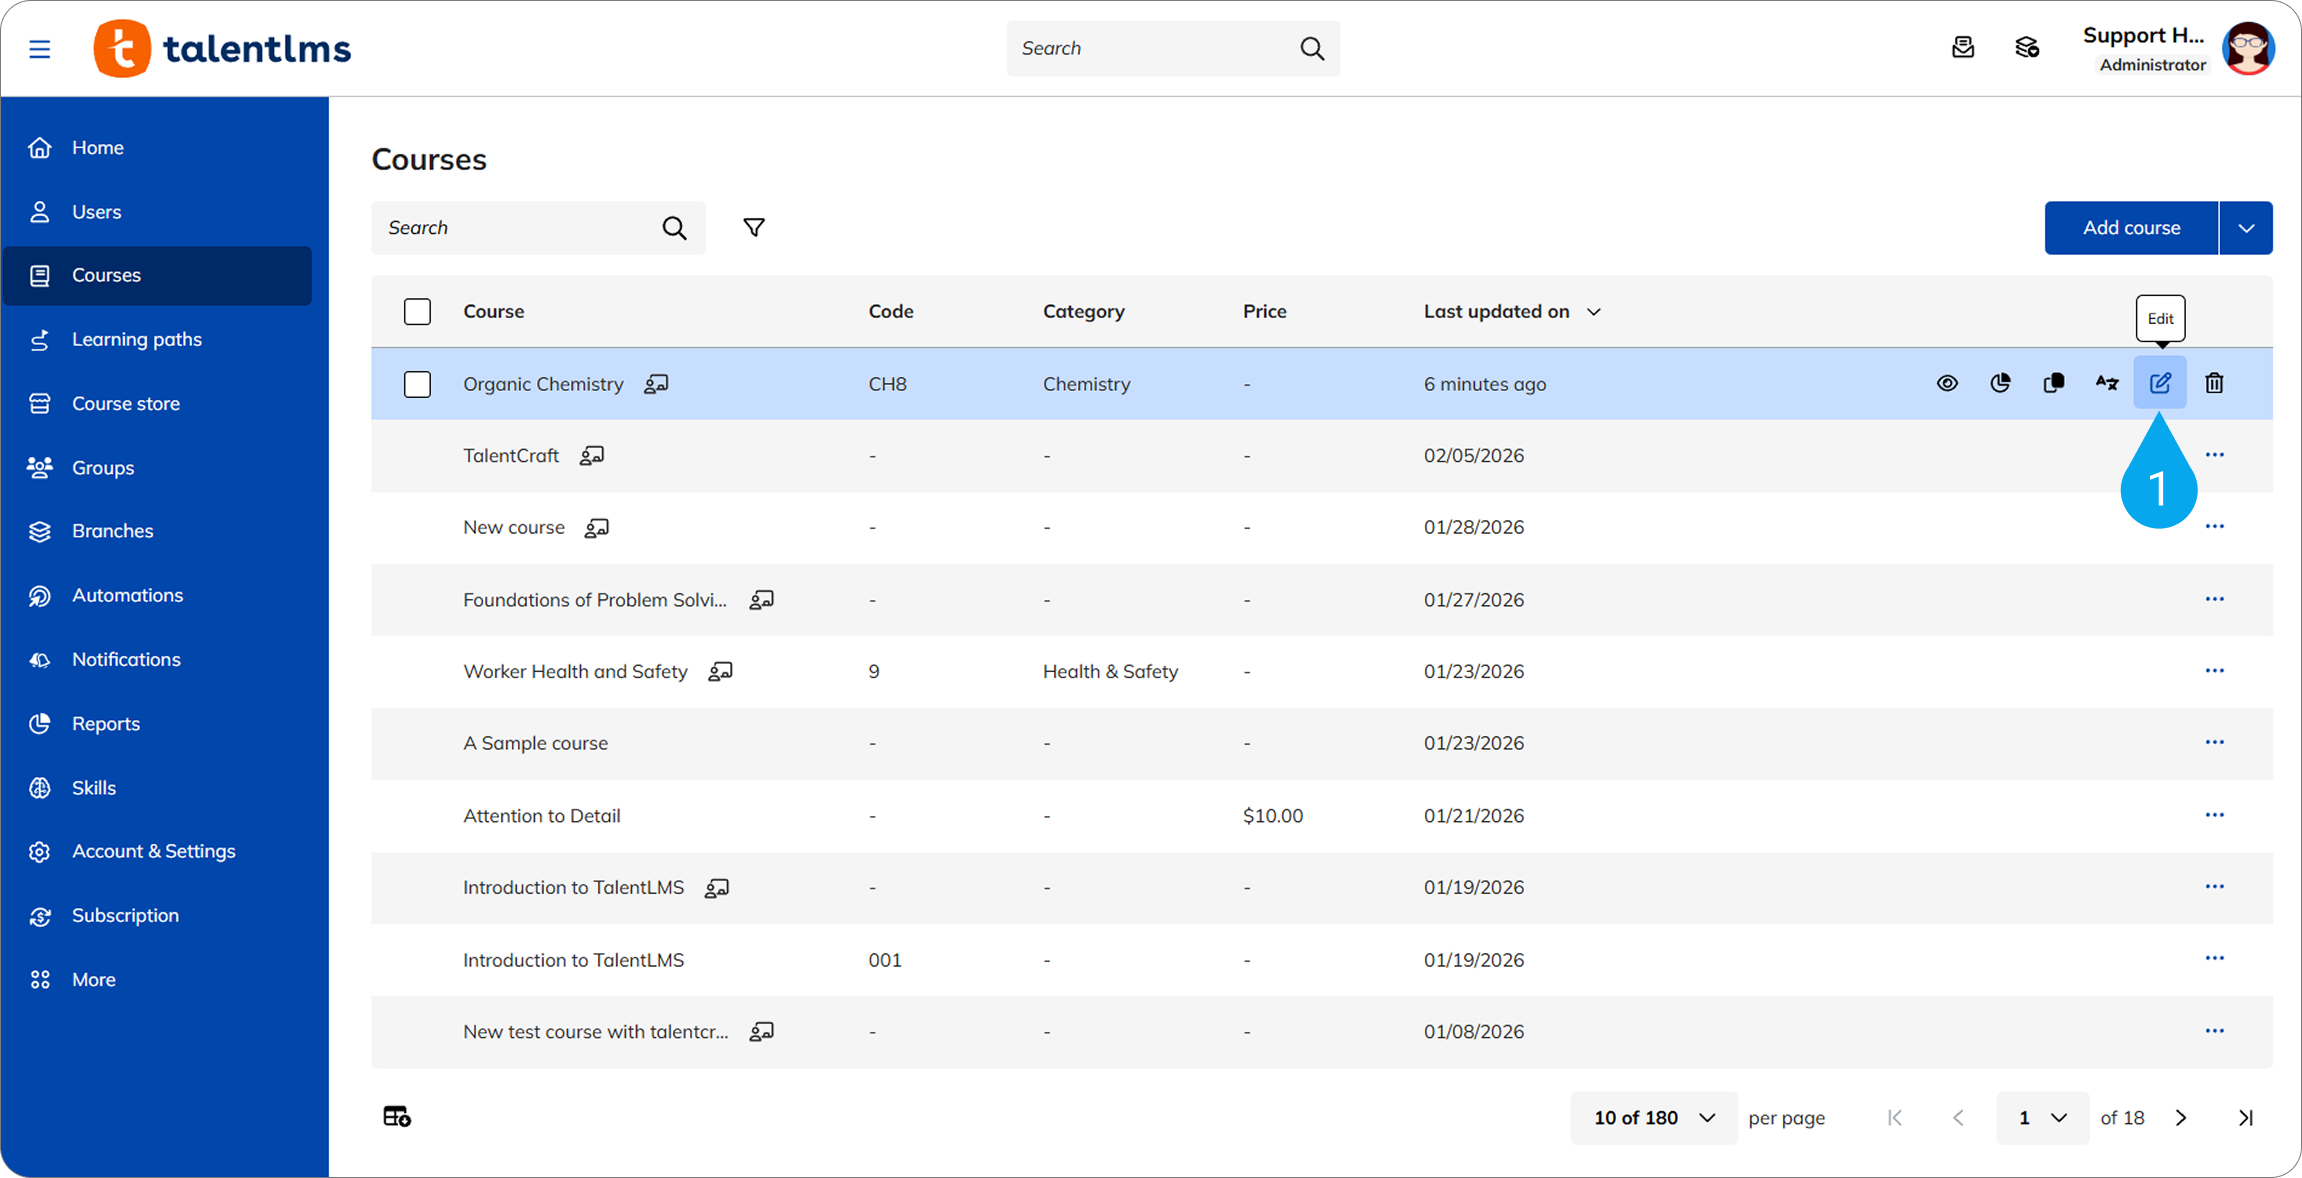
Task: Open the table column customization icon
Action: pyautogui.click(x=397, y=1116)
